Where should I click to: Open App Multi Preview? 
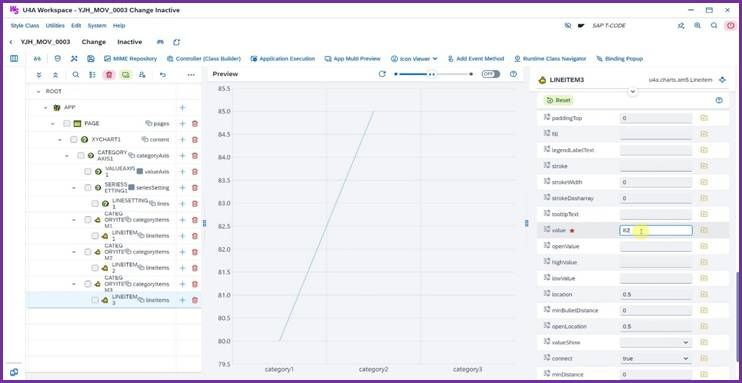[353, 59]
